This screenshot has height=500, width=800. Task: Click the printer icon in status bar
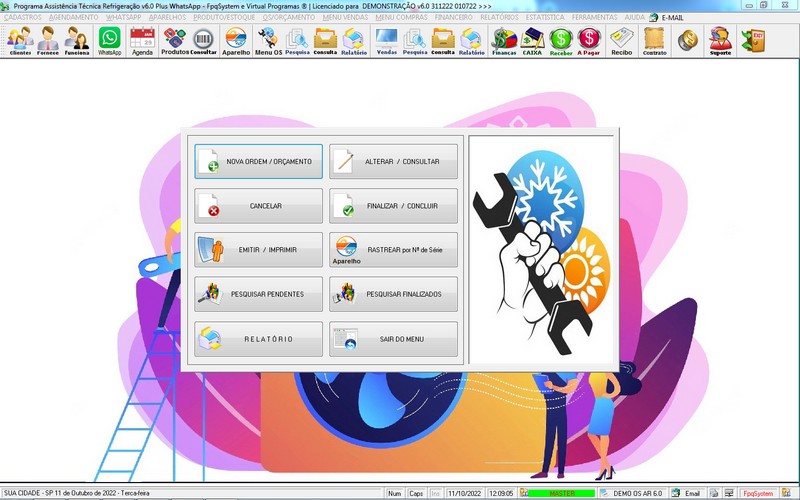click(x=714, y=493)
